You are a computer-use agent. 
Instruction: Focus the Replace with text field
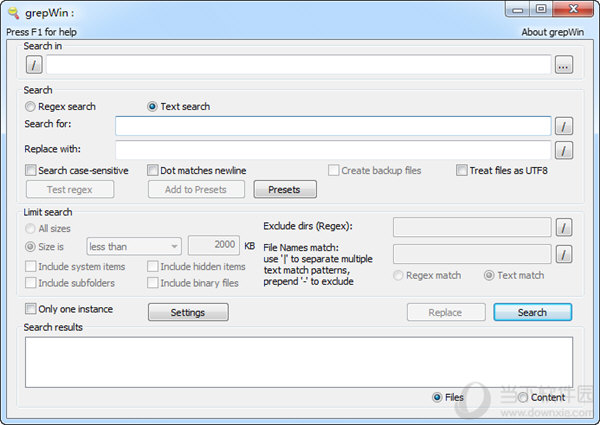pyautogui.click(x=333, y=150)
